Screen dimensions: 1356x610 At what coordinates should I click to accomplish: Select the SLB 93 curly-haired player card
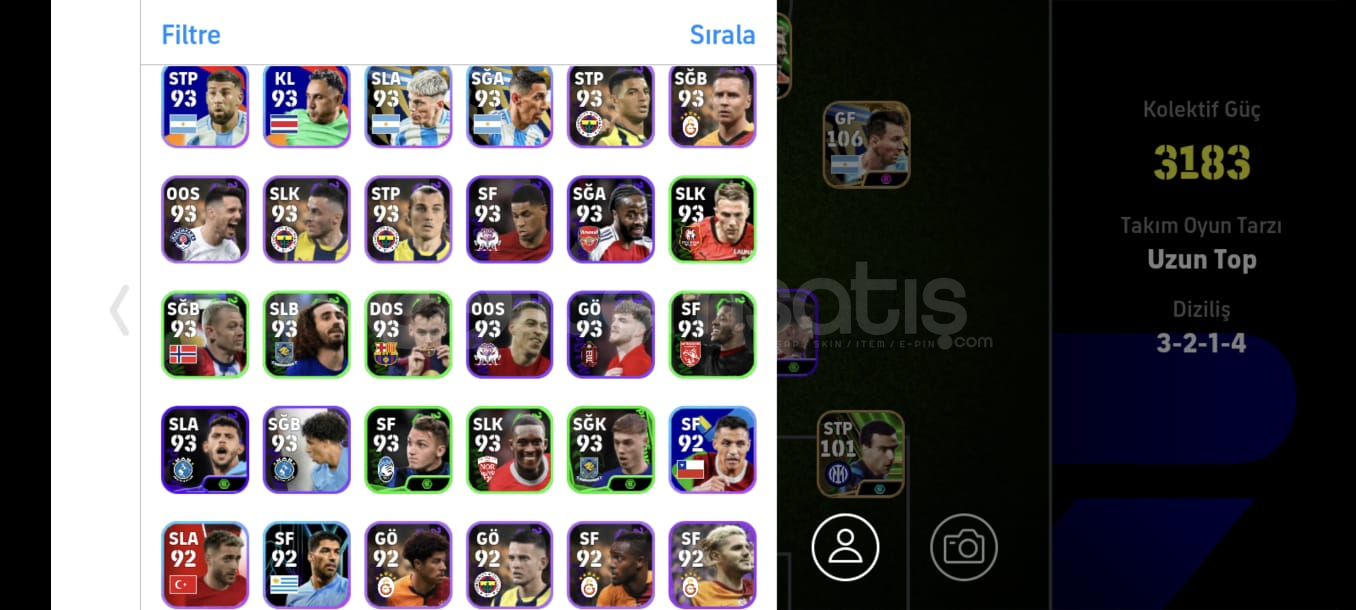click(306, 335)
